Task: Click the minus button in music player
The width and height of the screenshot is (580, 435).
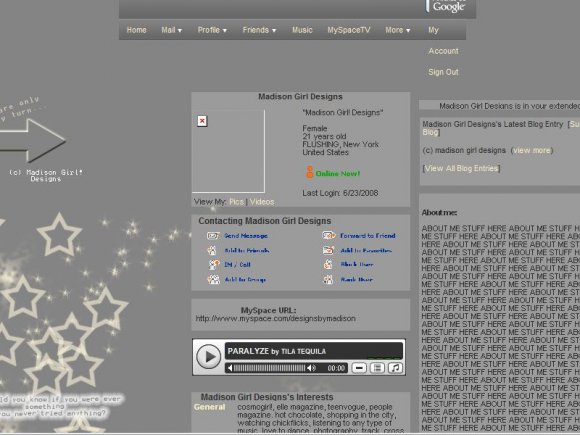Action: point(359,368)
